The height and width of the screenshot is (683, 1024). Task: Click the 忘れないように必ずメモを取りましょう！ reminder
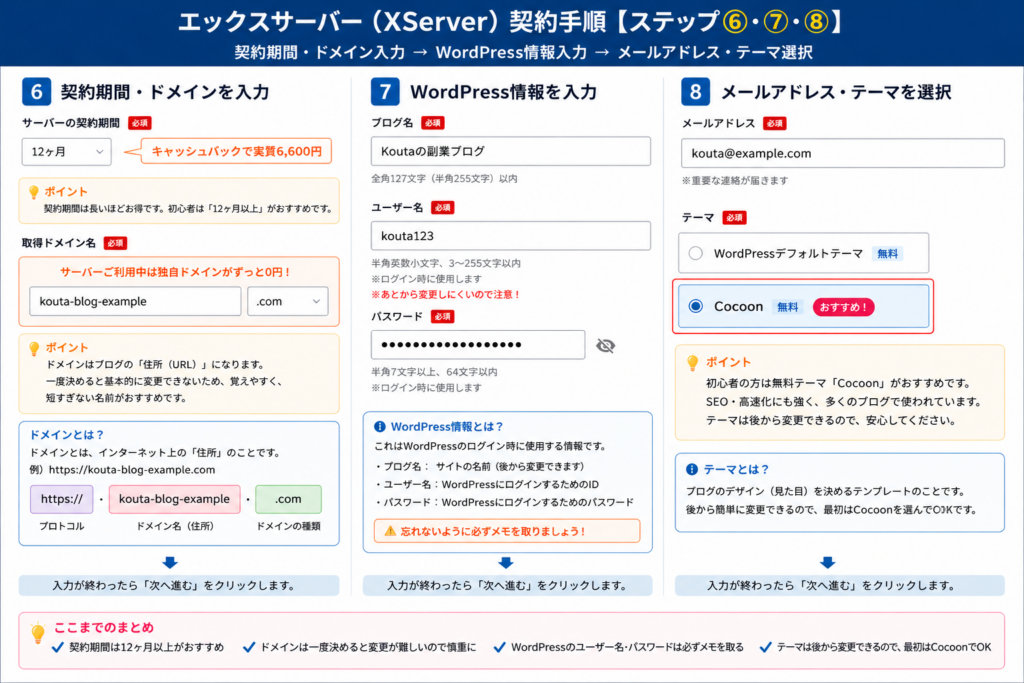[x=507, y=531]
